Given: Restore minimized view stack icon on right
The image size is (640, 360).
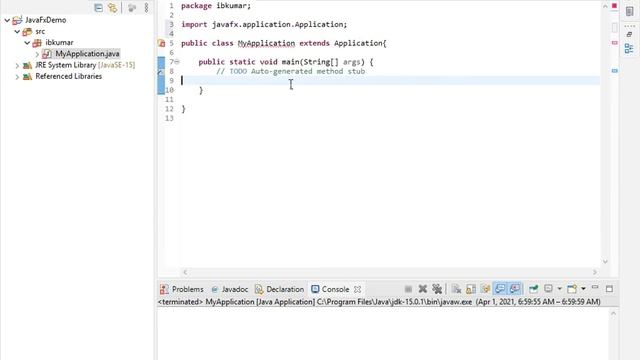Looking at the screenshot, I should pos(629,35).
